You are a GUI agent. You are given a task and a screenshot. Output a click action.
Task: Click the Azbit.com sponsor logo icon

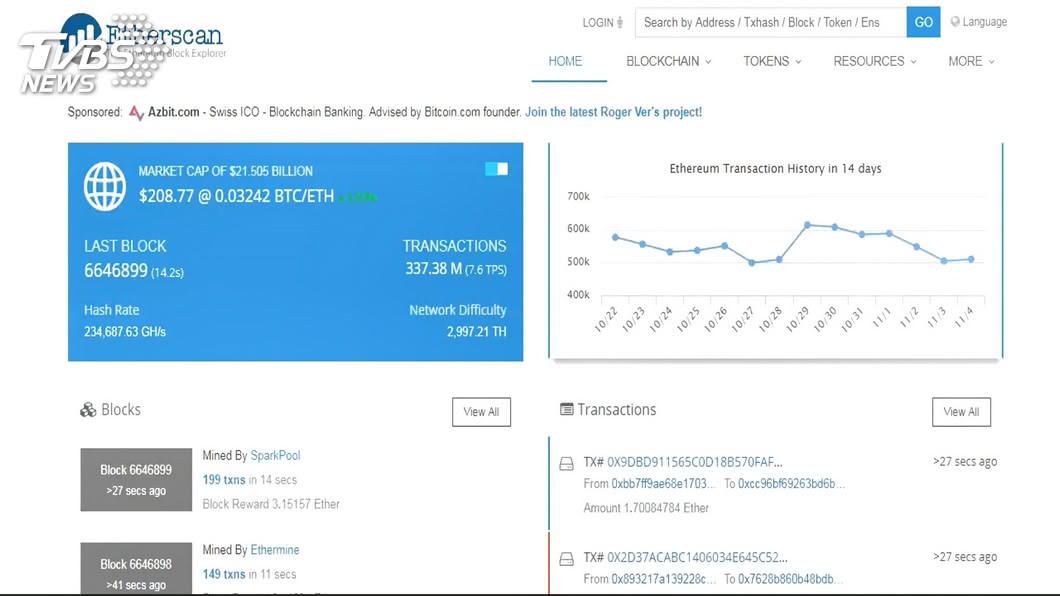pos(137,113)
